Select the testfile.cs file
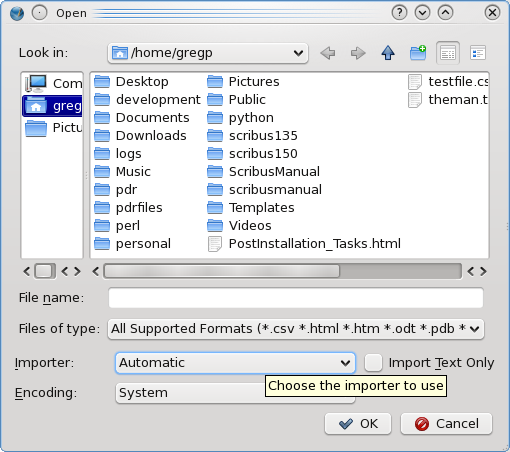 tap(448, 82)
